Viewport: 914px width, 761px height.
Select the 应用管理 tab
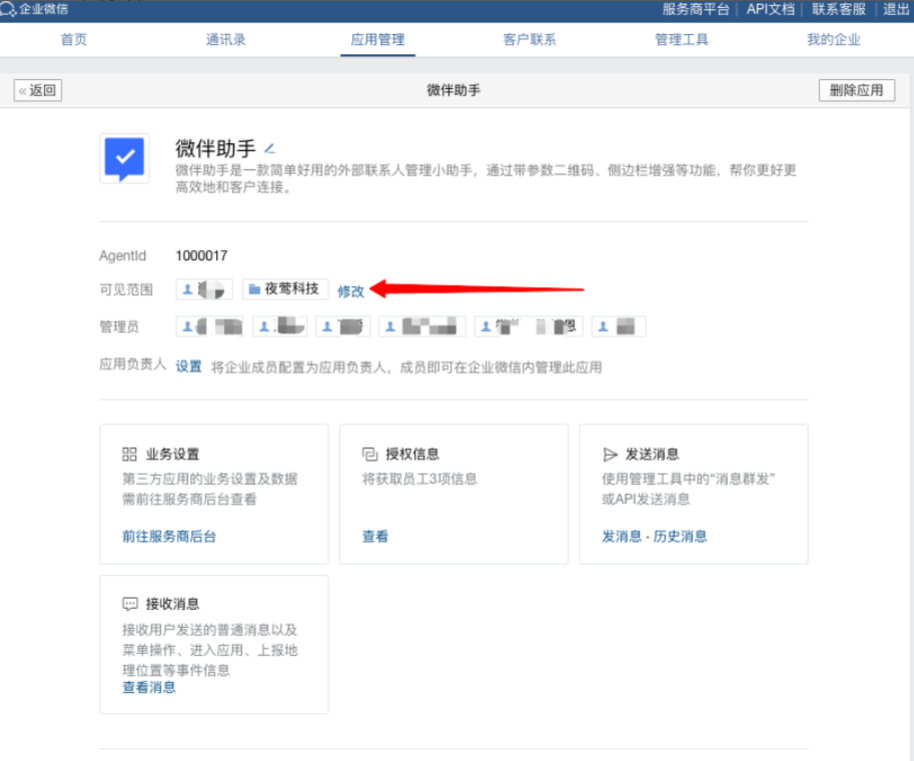tap(378, 40)
